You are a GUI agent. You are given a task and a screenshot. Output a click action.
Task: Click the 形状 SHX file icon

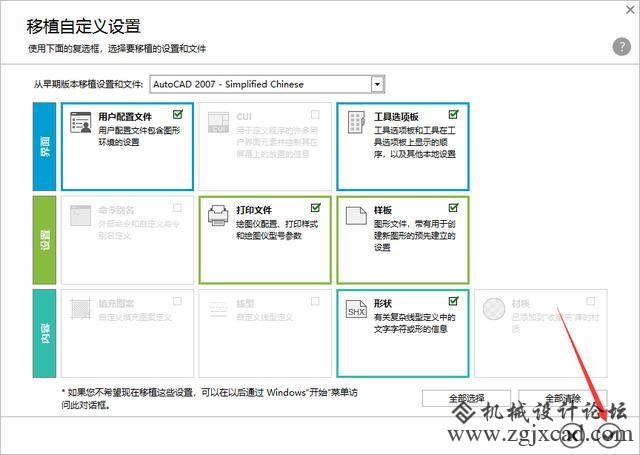pyautogui.click(x=357, y=309)
